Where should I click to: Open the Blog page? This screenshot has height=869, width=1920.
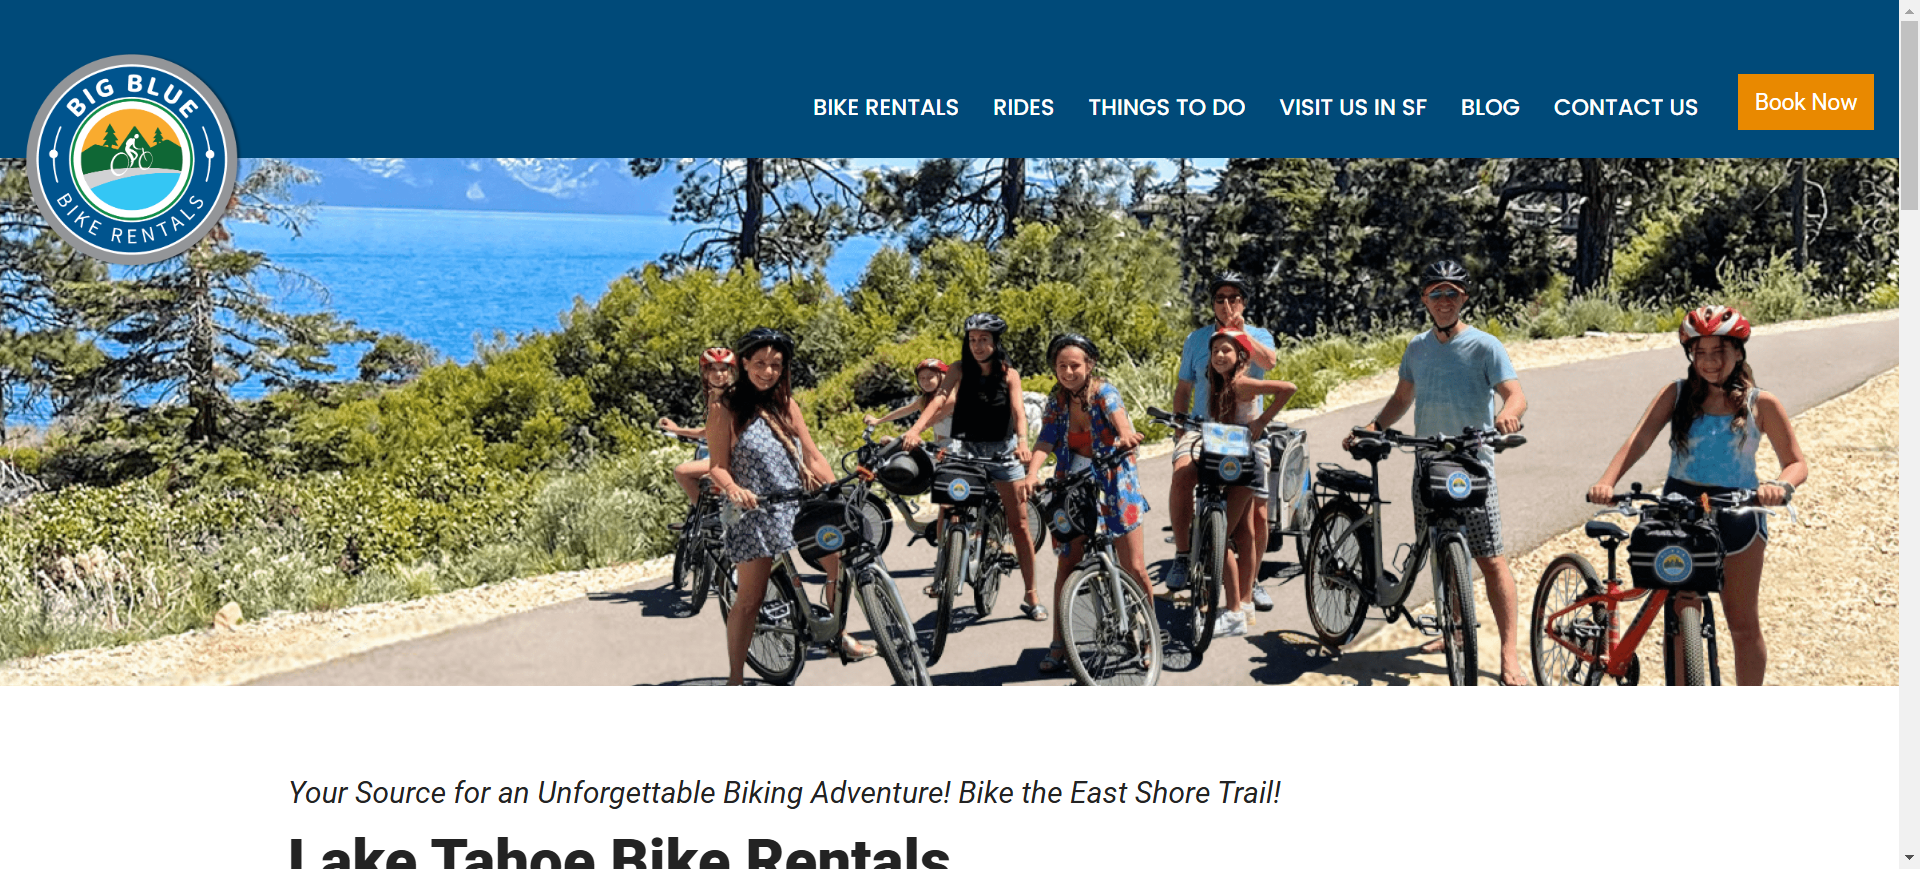[x=1489, y=107]
